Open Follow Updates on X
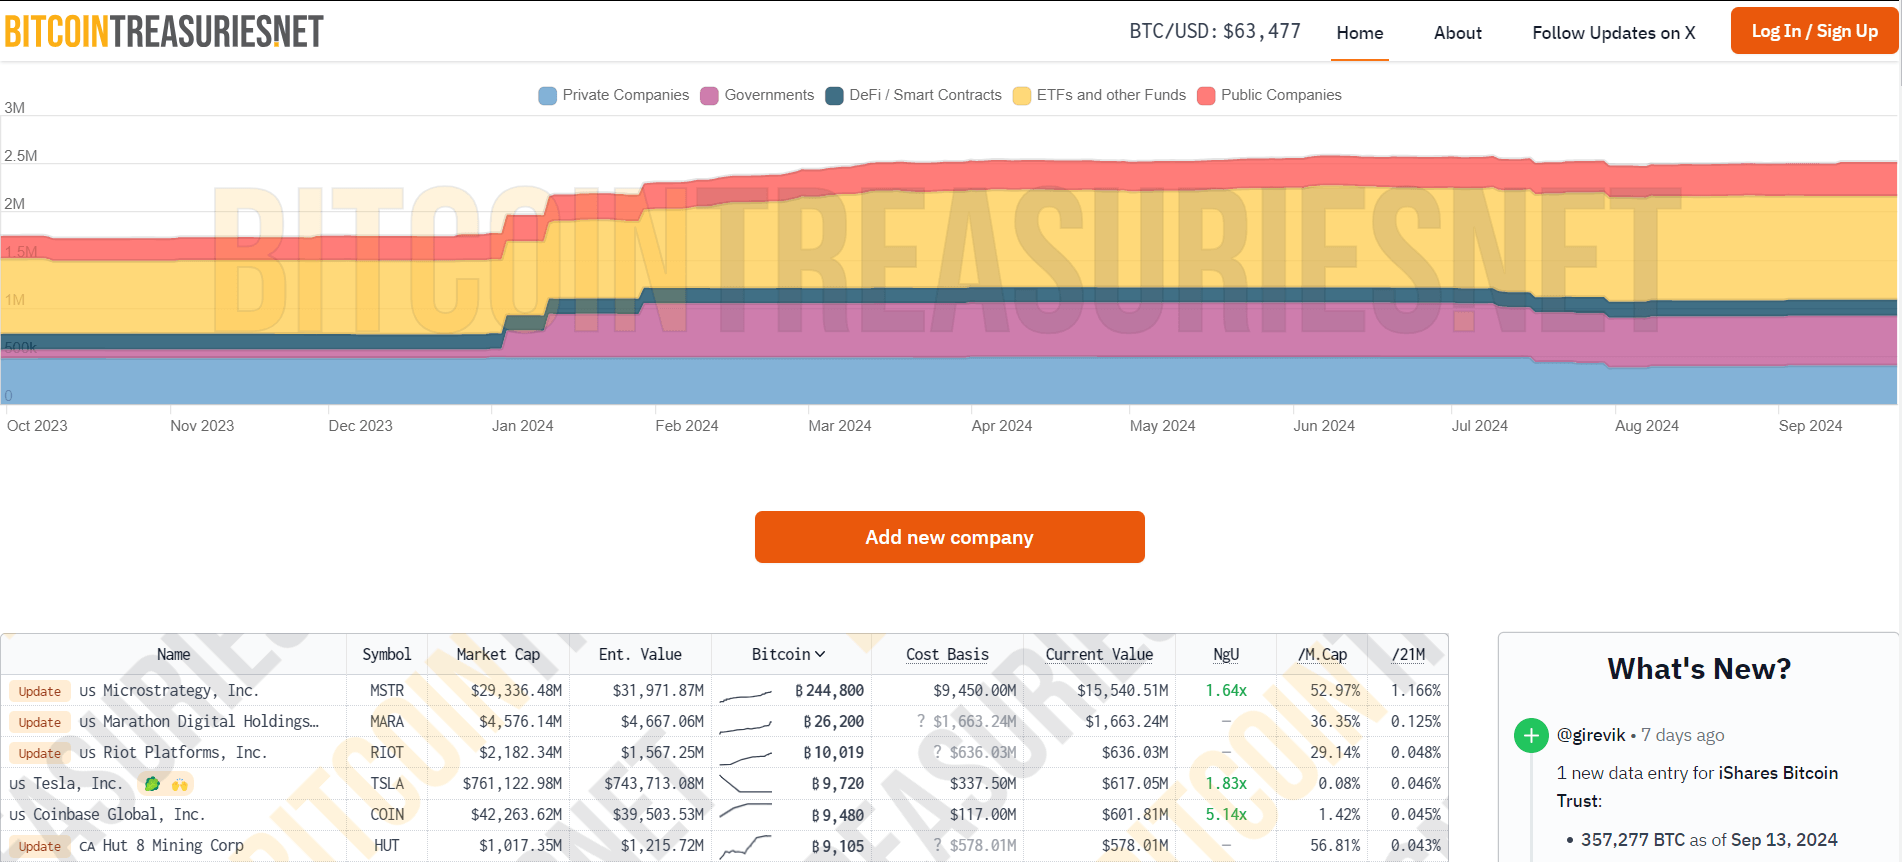Viewport: 1902px width, 862px height. click(x=1613, y=32)
